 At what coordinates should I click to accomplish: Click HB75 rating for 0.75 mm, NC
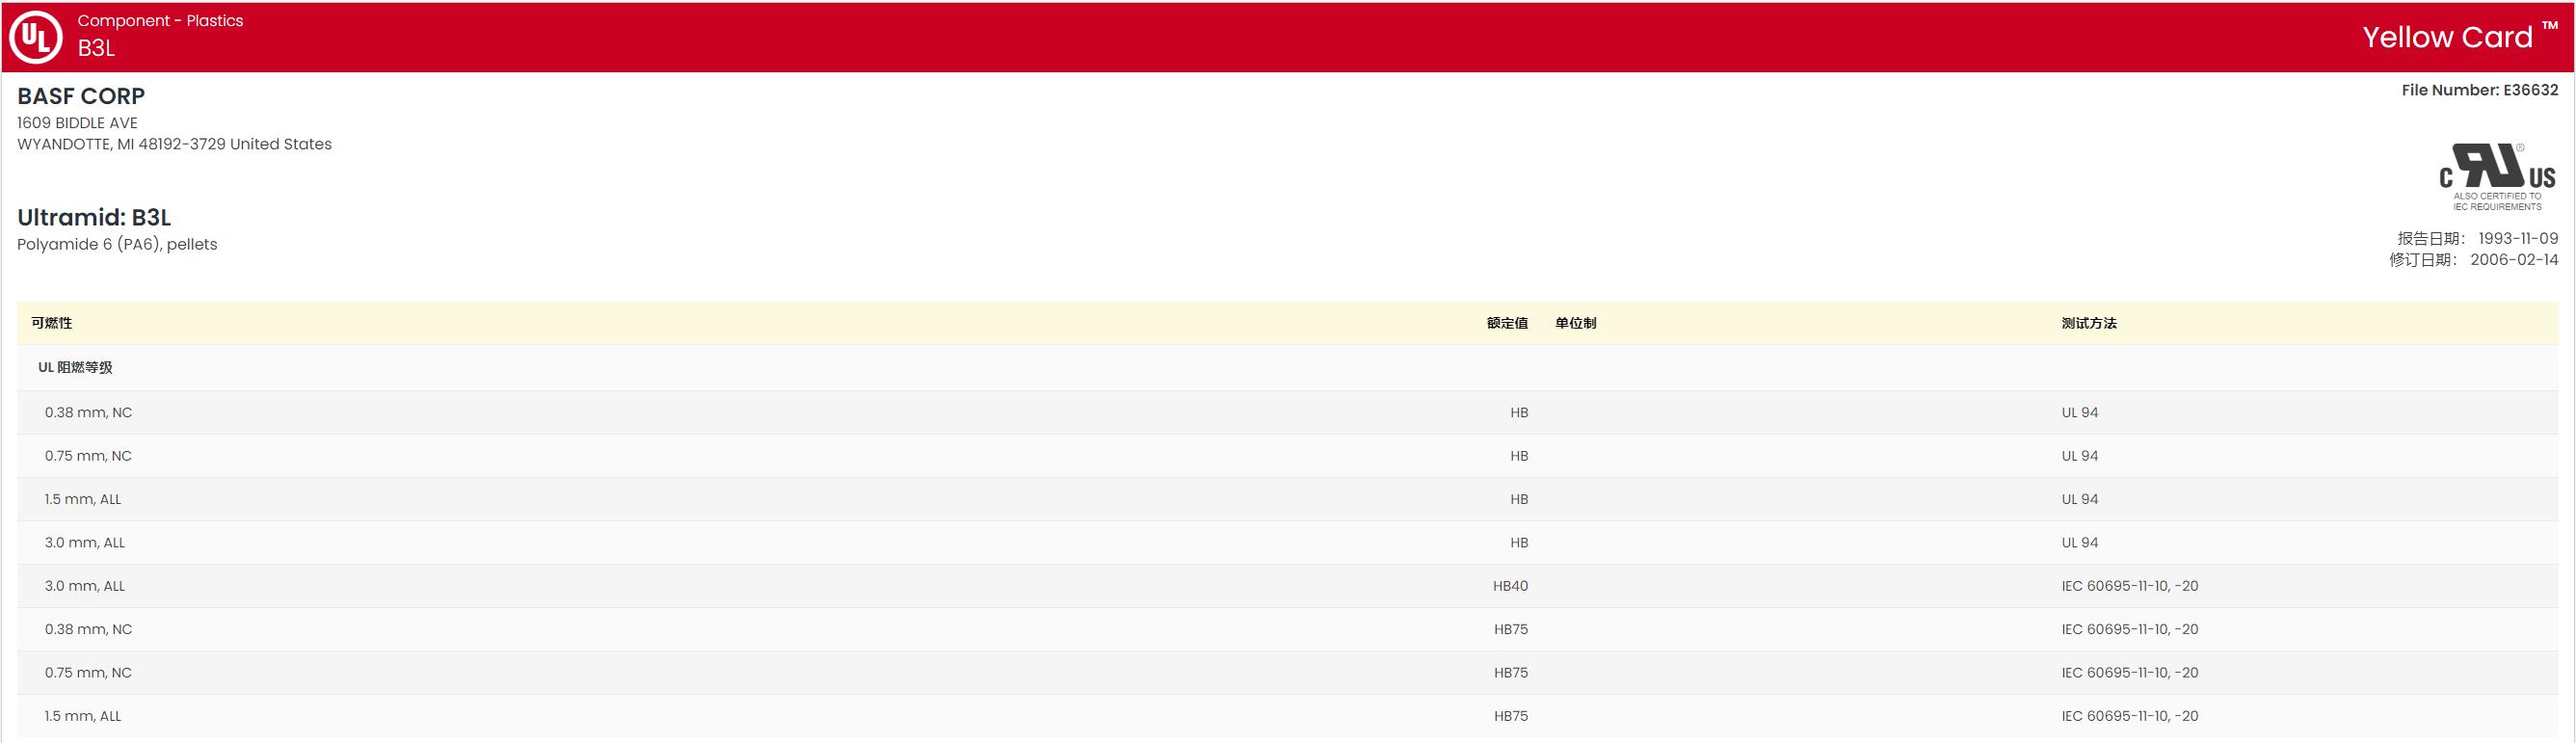click(x=1511, y=673)
